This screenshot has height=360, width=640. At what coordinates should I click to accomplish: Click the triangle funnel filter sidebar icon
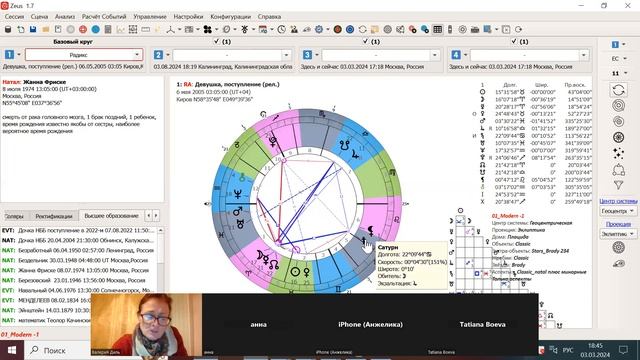click(x=619, y=185)
